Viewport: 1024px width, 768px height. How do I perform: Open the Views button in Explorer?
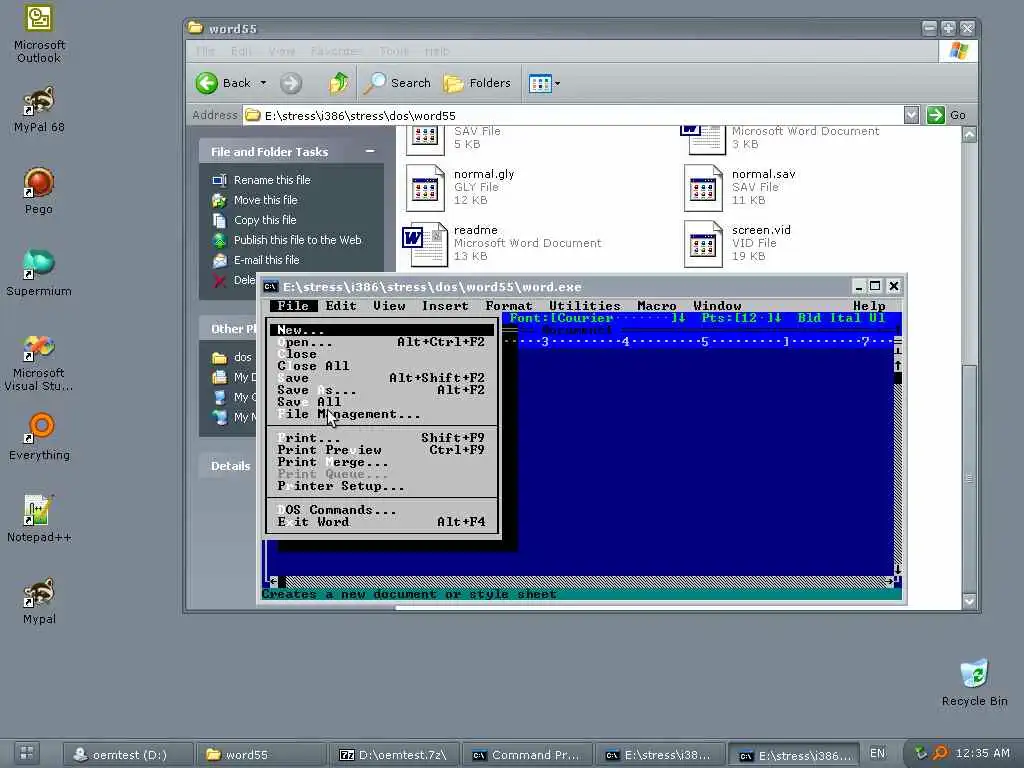click(x=540, y=84)
